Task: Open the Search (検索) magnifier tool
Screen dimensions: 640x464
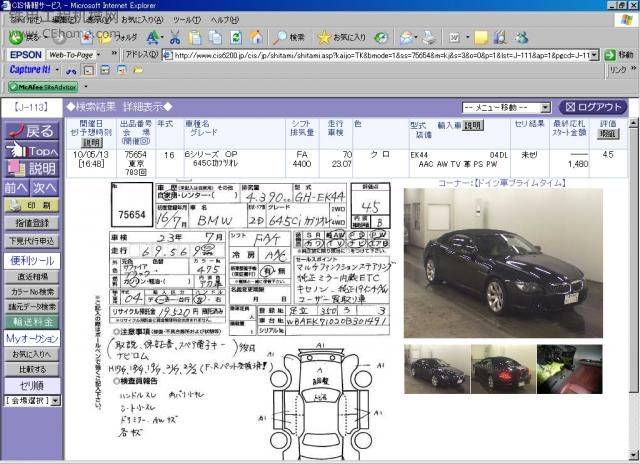Action: [x=289, y=38]
